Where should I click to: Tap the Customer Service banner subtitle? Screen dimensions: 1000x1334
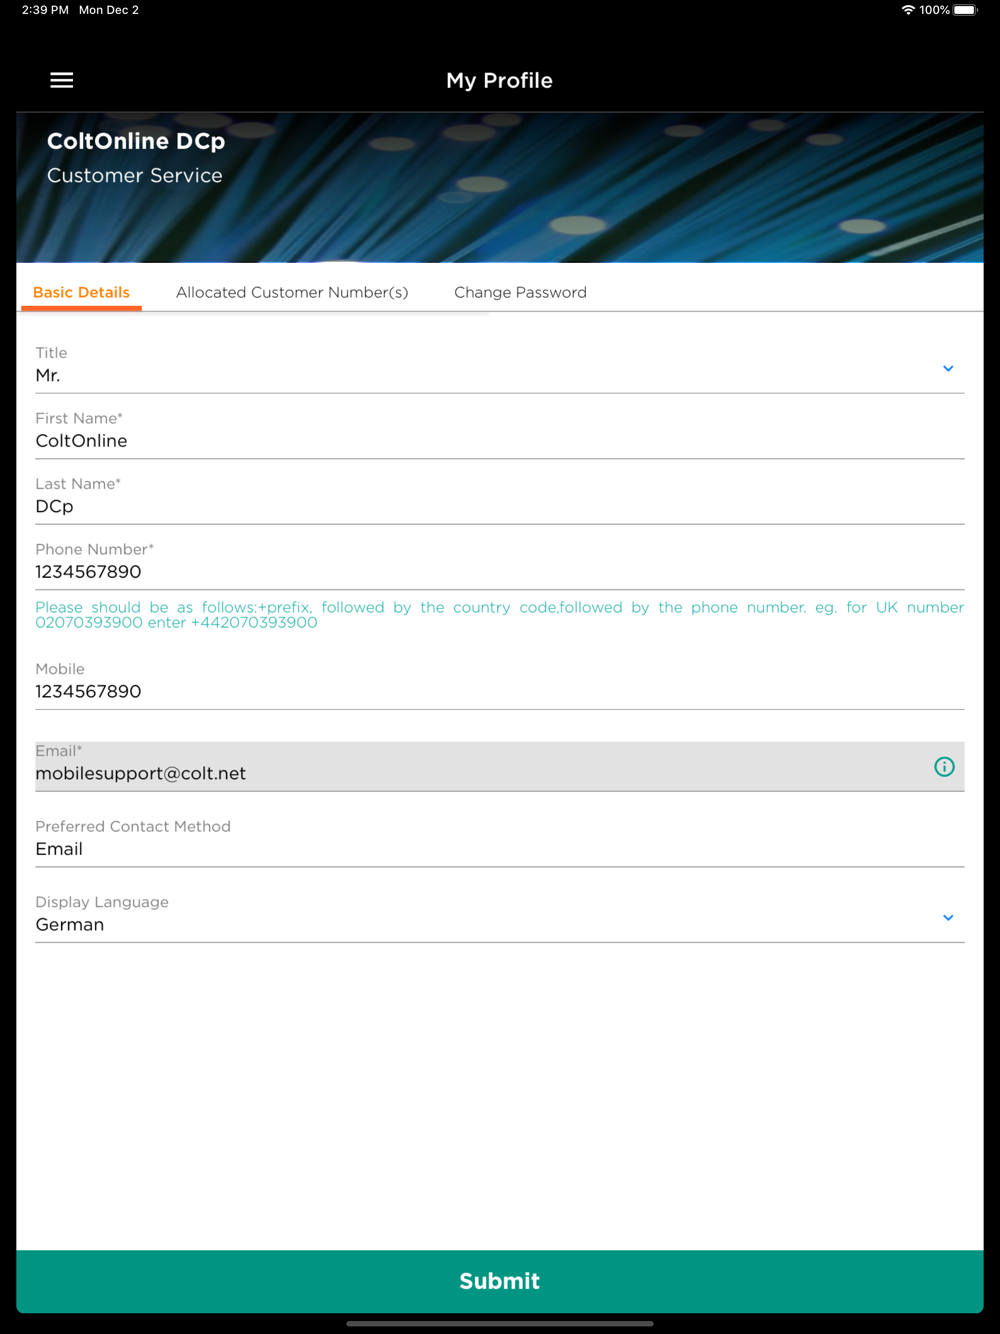135,175
